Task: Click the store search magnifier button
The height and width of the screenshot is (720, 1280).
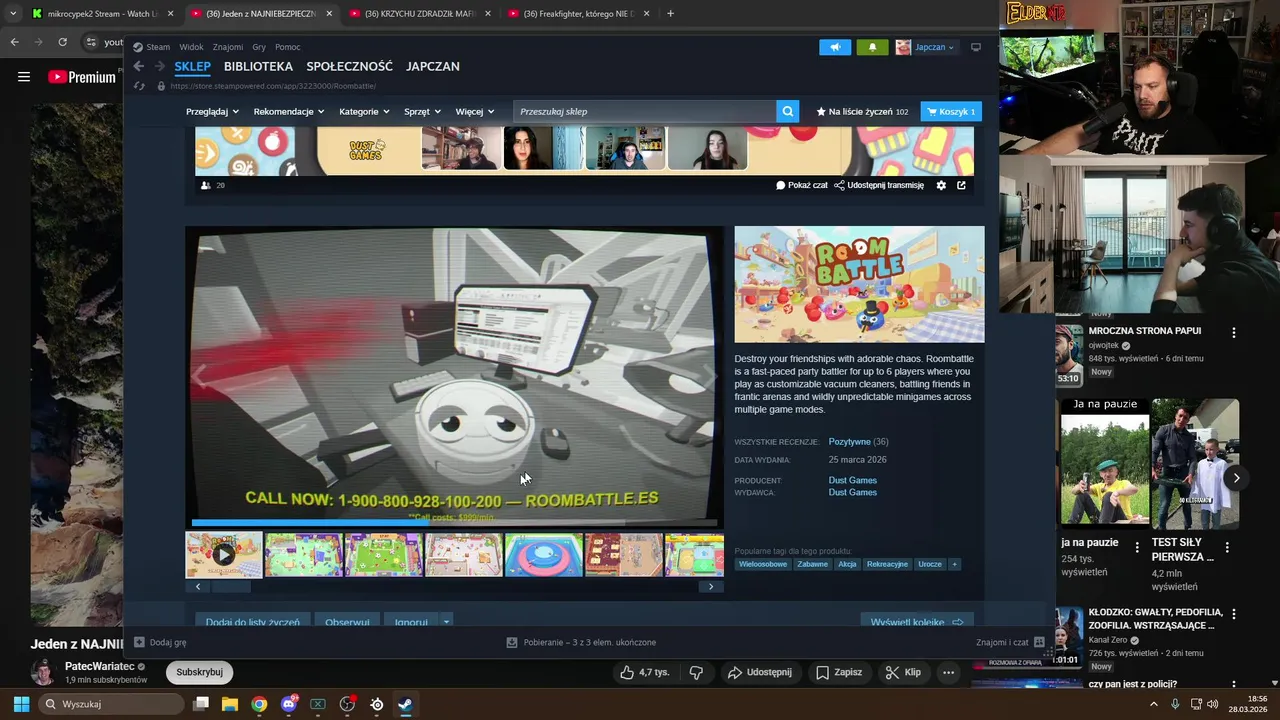Action: coord(788,111)
